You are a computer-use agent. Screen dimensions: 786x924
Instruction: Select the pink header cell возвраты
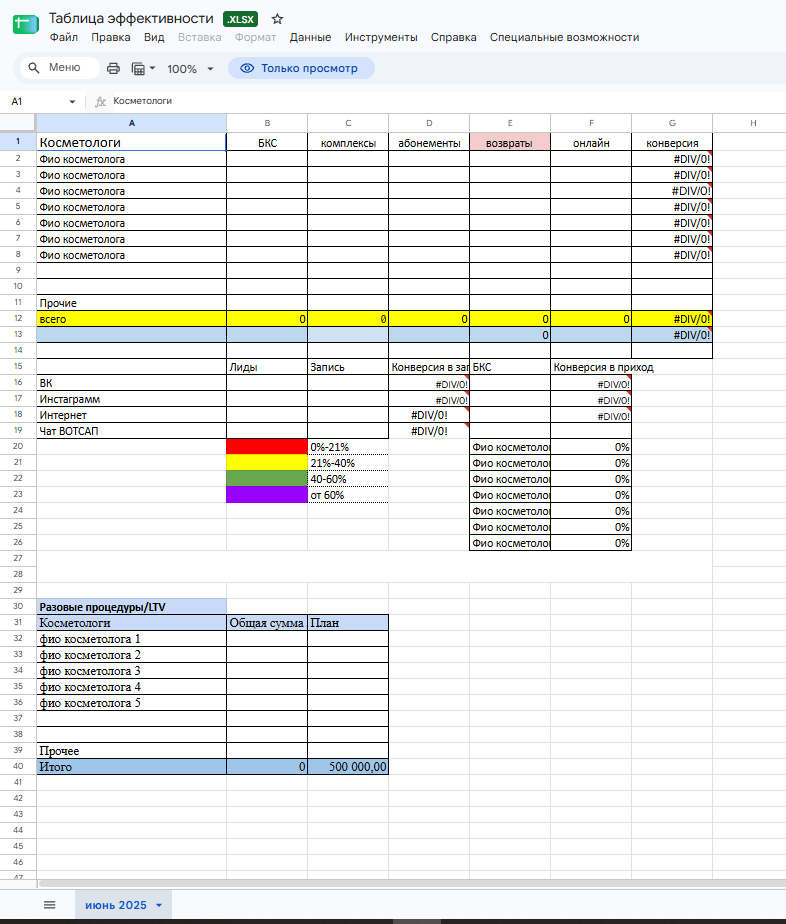510,143
